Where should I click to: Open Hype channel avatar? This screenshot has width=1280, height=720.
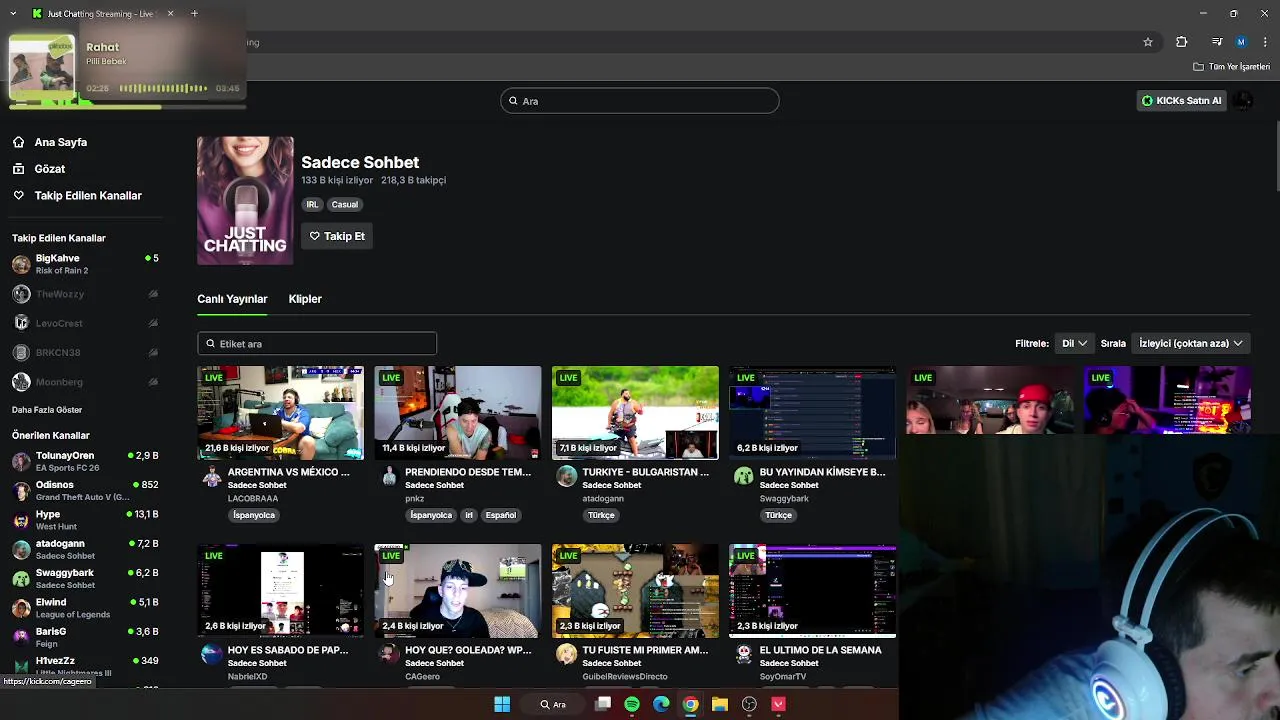pos(21,520)
